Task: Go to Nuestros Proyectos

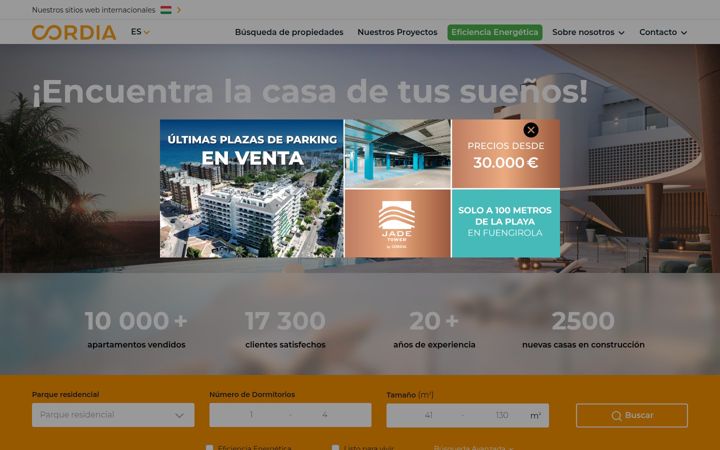Action: pos(397,32)
